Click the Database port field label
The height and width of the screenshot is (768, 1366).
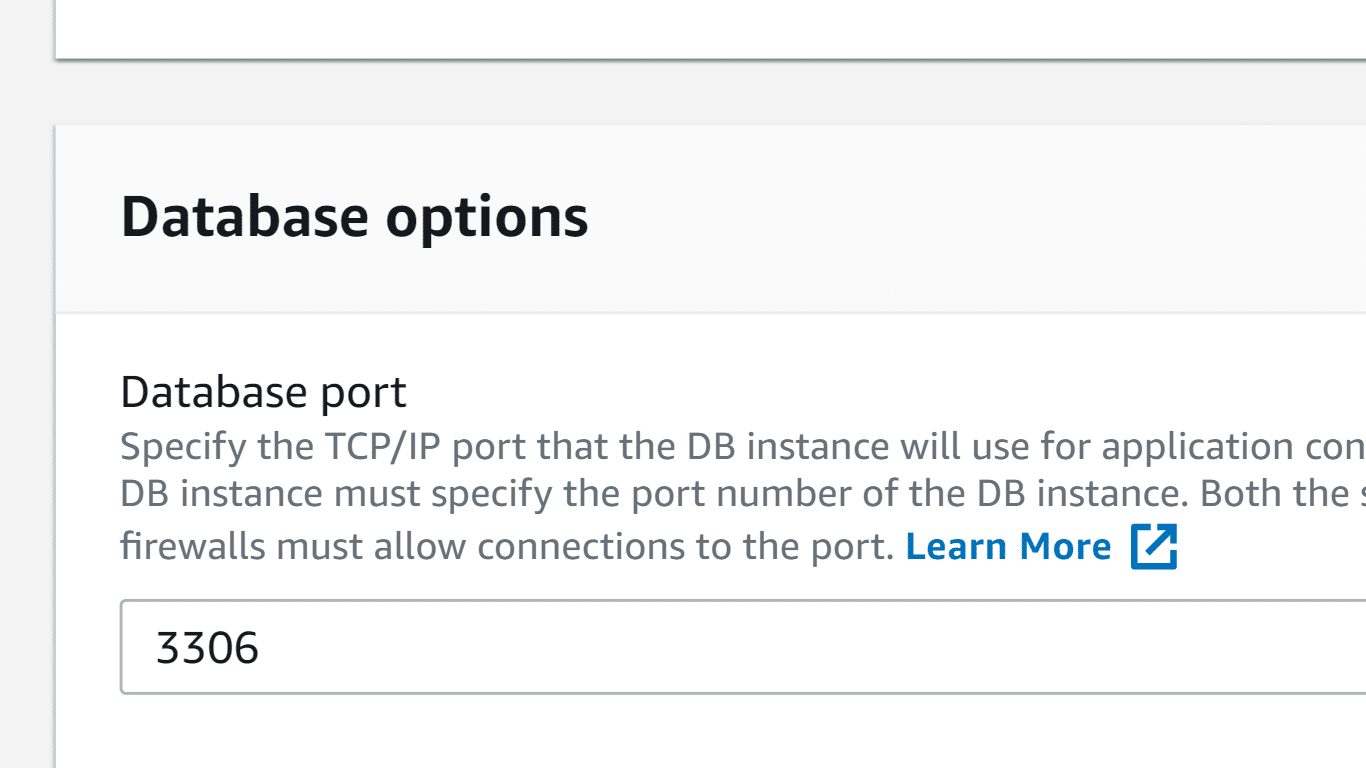tap(263, 392)
